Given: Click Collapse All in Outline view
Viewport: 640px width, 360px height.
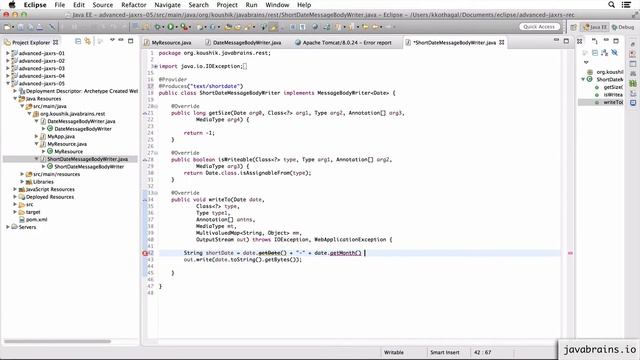Looking at the screenshot, I should click(595, 53).
